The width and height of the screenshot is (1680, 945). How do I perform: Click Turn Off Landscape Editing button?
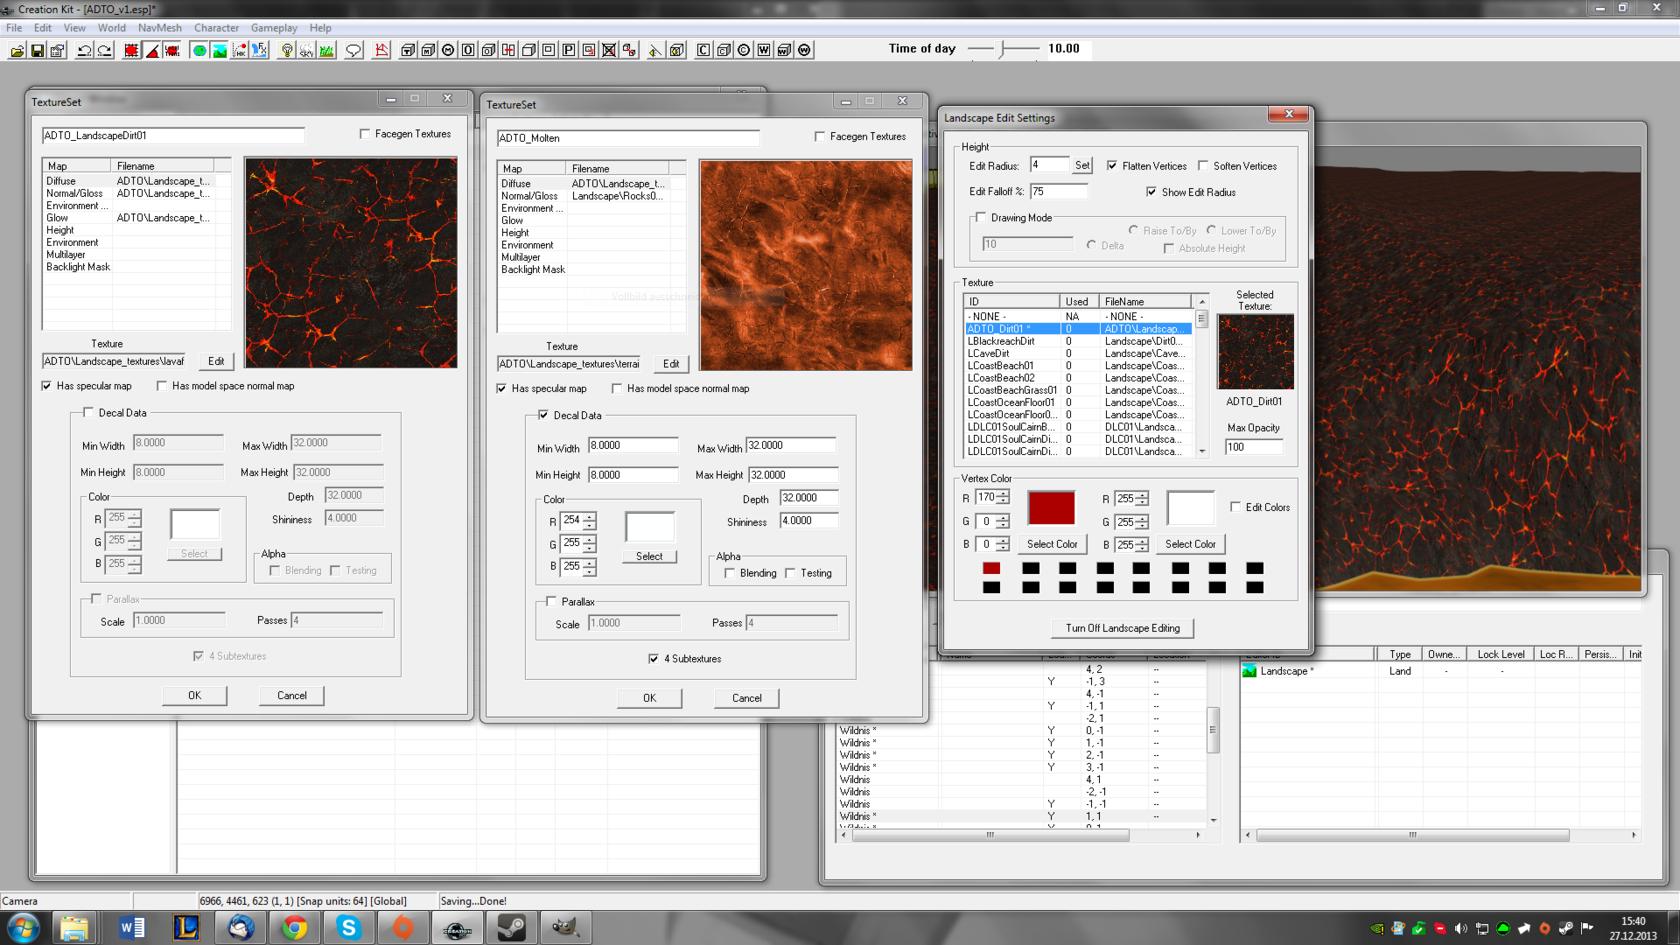pyautogui.click(x=1122, y=628)
